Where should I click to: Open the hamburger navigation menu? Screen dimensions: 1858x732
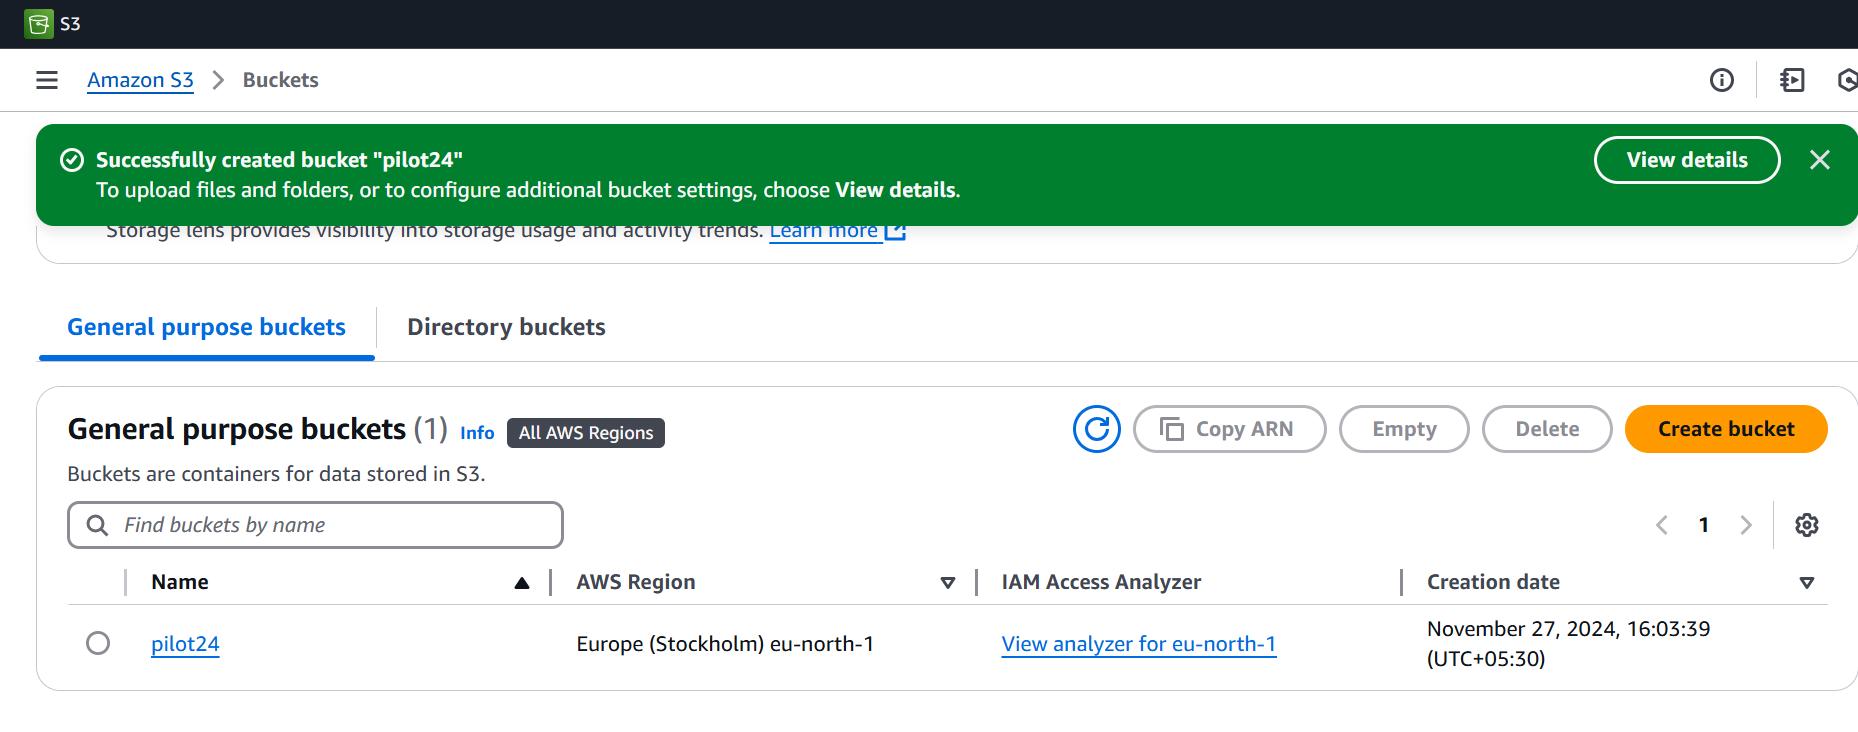tap(47, 80)
